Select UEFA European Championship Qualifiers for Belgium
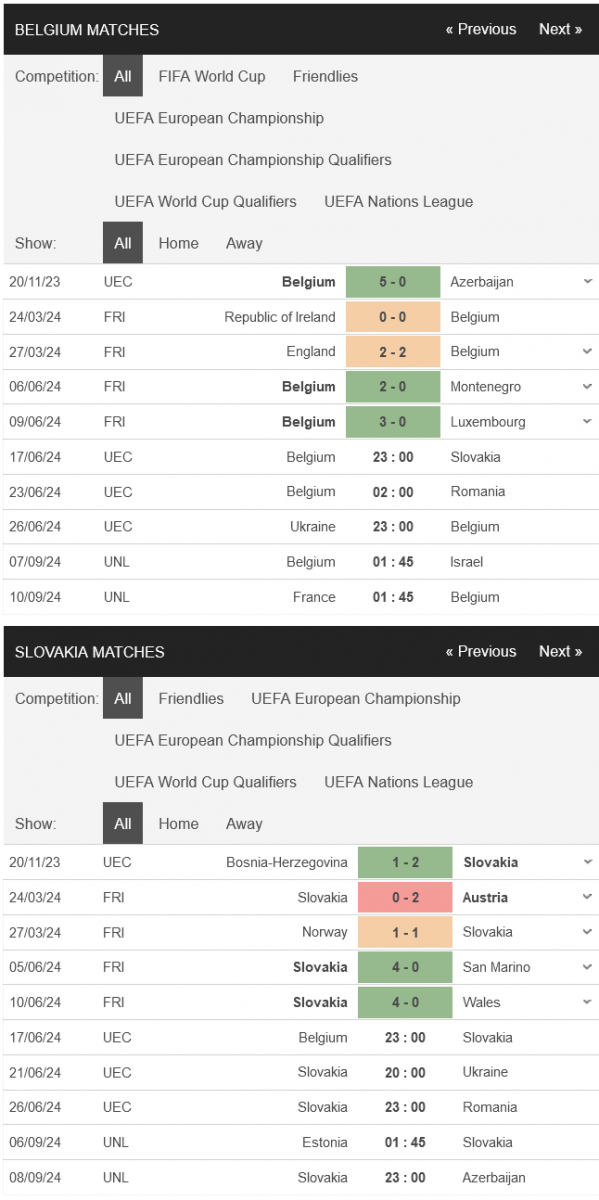The image size is (599, 1200). pyautogui.click(x=253, y=159)
